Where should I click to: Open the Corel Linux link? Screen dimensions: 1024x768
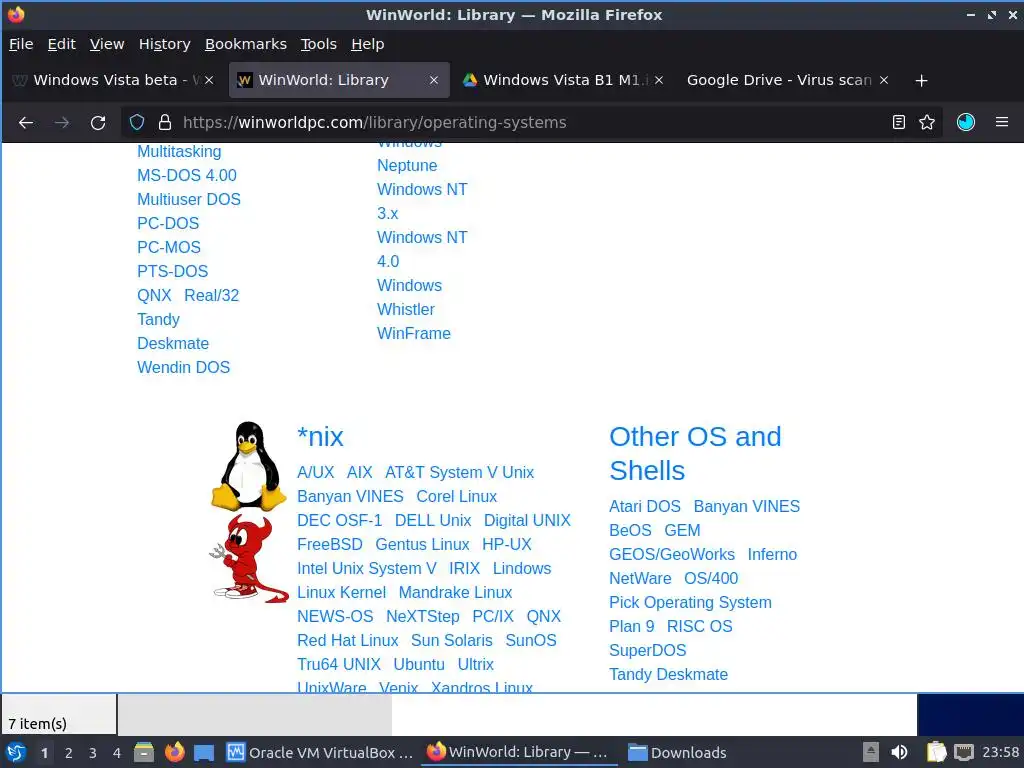[x=456, y=496]
